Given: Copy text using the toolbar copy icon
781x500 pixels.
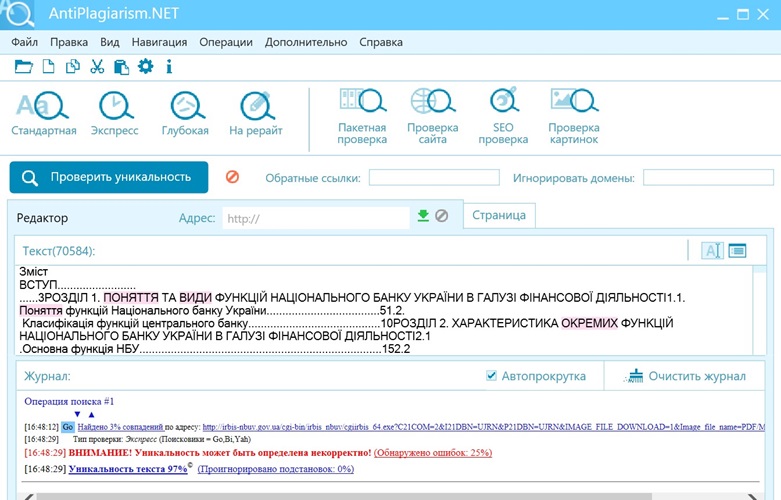Looking at the screenshot, I should pyautogui.click(x=73, y=66).
